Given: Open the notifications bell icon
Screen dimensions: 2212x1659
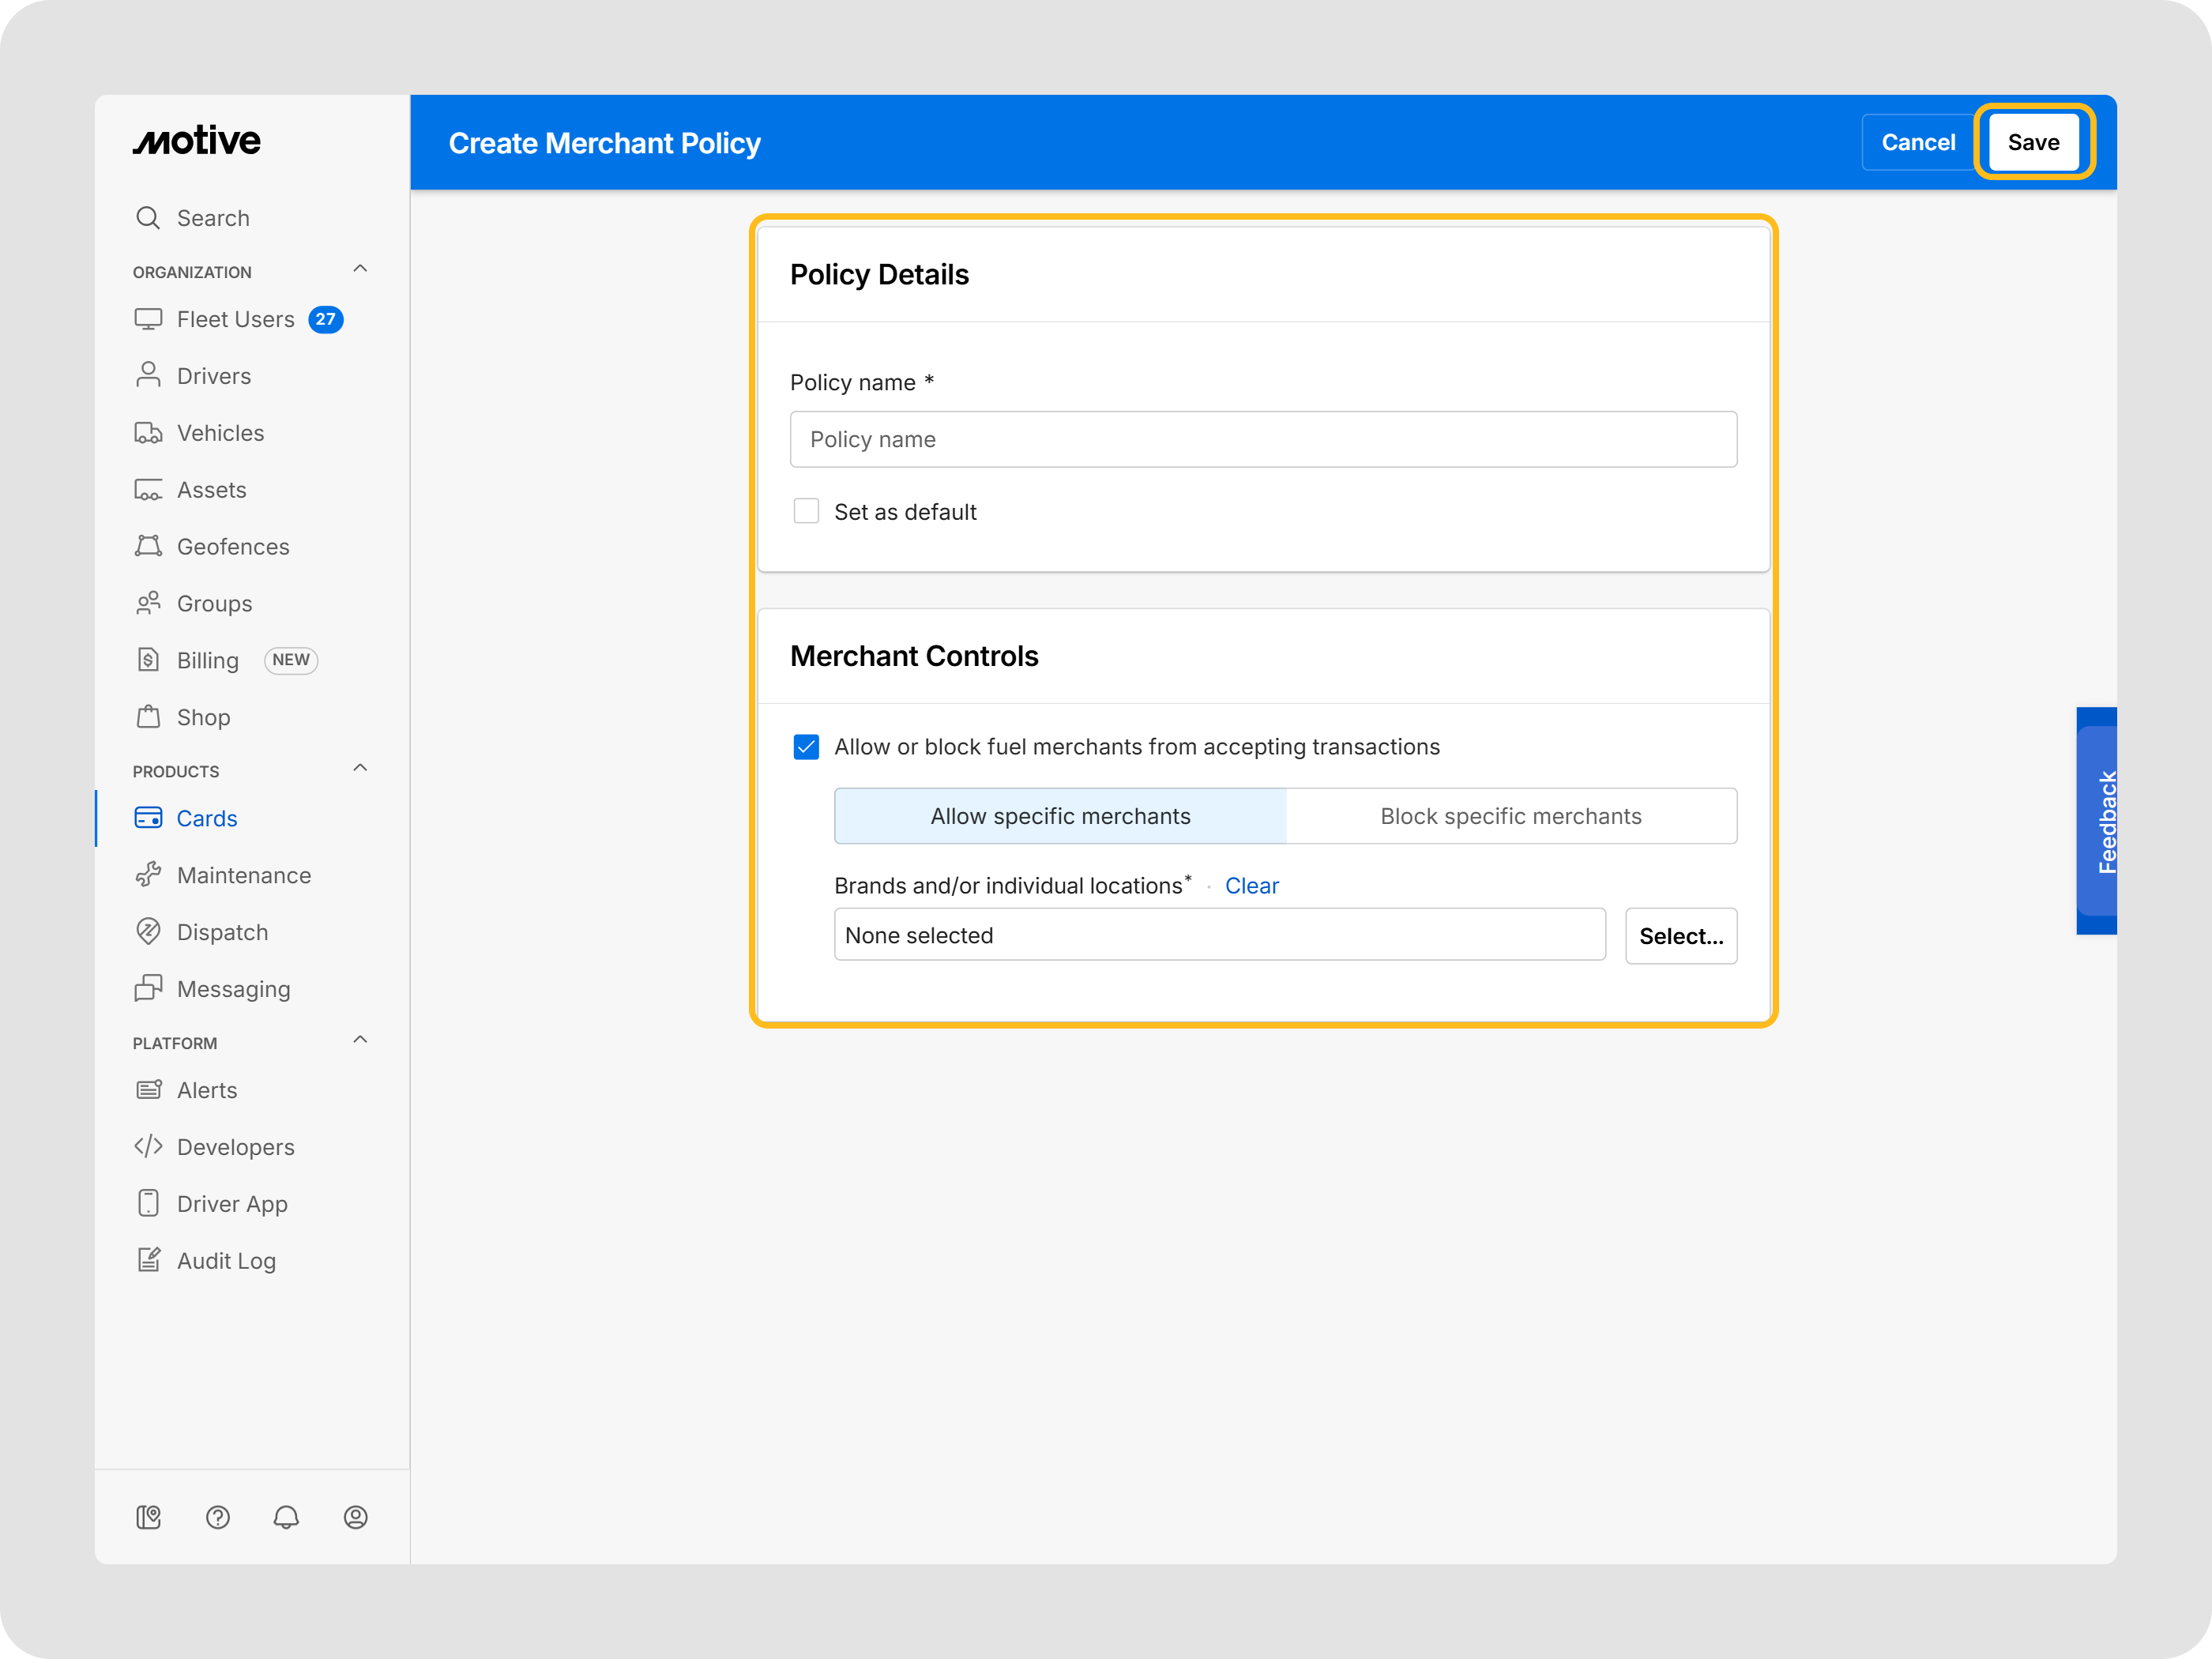Looking at the screenshot, I should tap(286, 1517).
